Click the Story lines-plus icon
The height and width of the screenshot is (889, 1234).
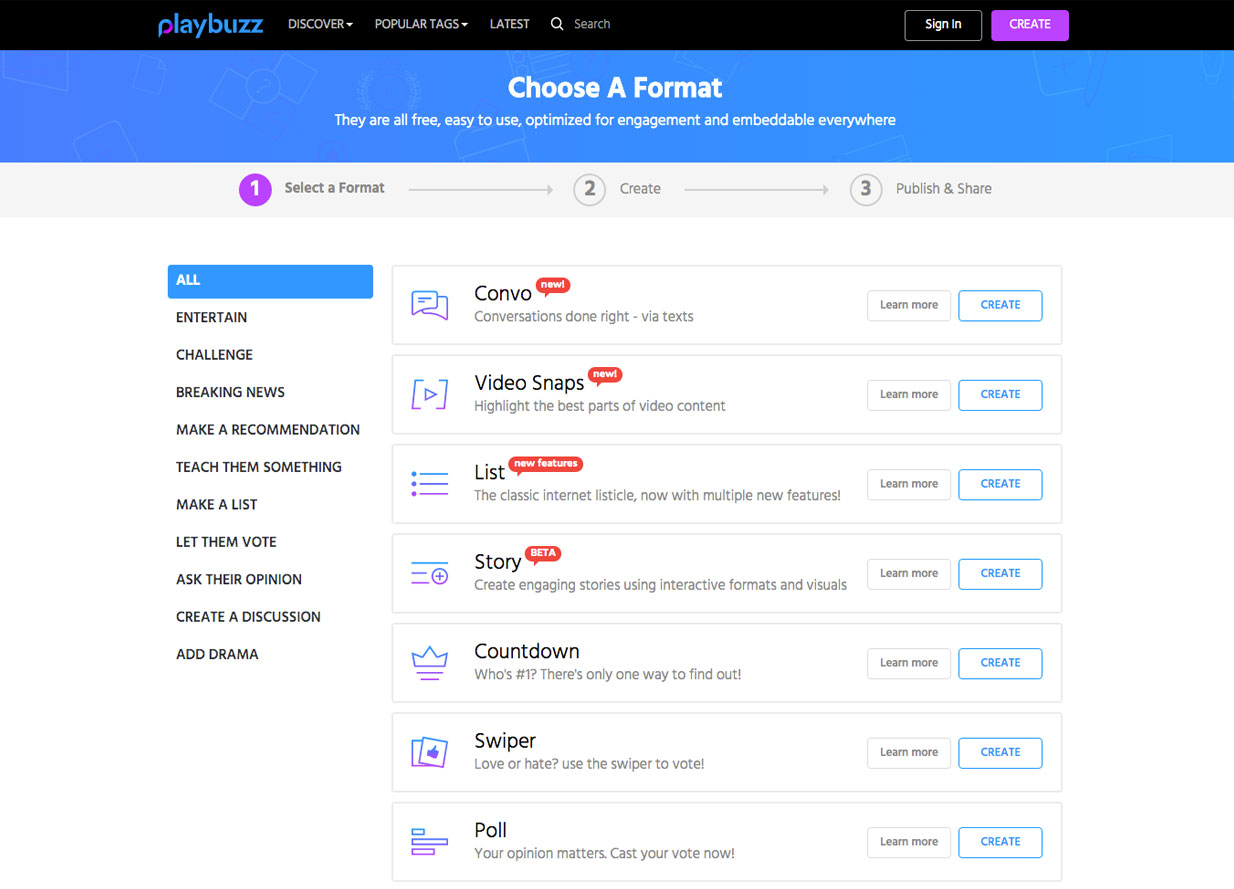(430, 573)
